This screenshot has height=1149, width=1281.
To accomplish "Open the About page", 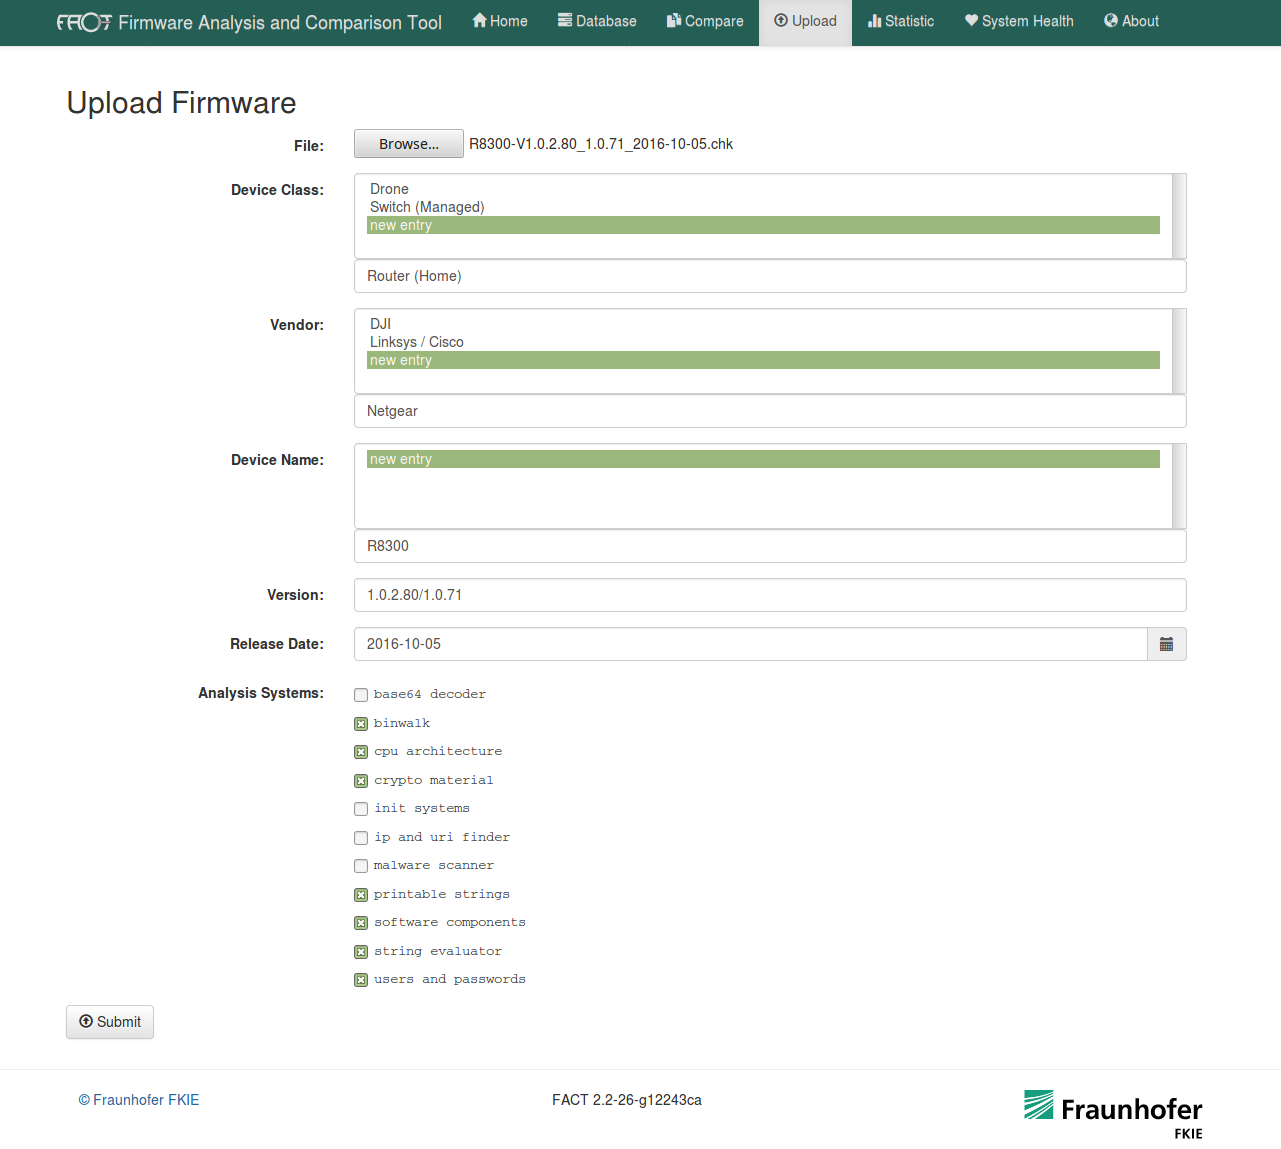I will [x=1131, y=21].
